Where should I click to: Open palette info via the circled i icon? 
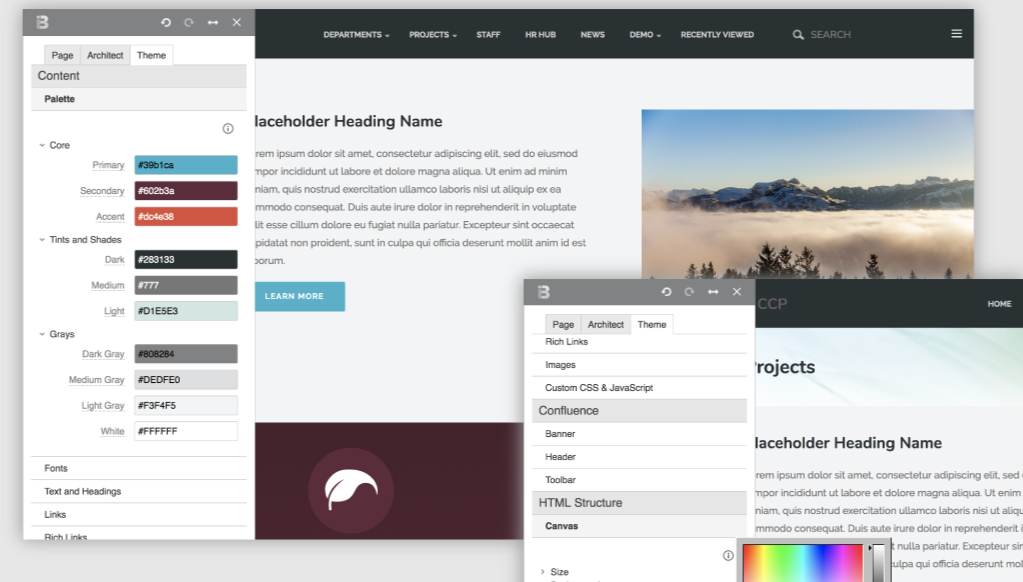pos(228,128)
